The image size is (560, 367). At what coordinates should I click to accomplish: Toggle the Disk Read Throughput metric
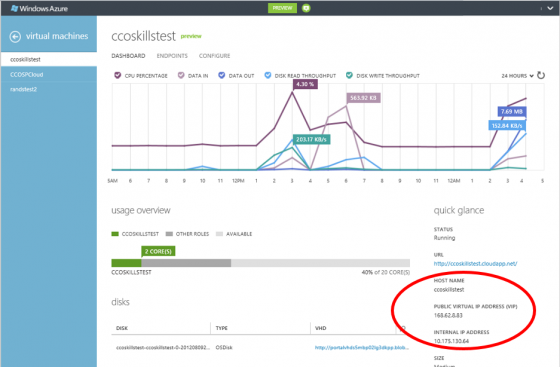(x=268, y=75)
